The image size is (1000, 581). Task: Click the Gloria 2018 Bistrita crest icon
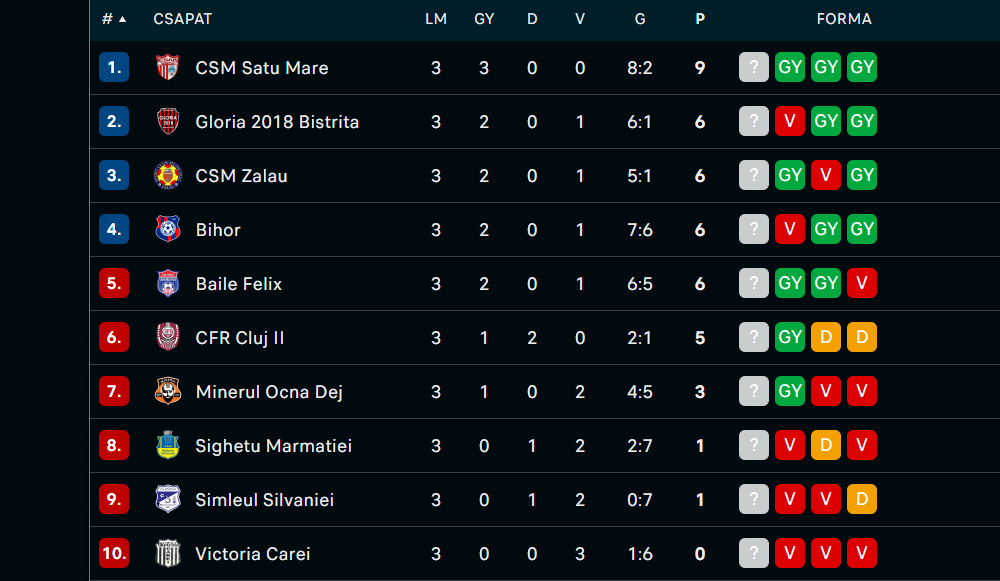pos(168,121)
